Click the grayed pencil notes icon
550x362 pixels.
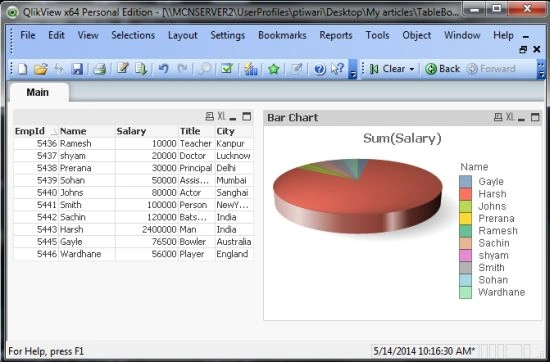pos(296,69)
